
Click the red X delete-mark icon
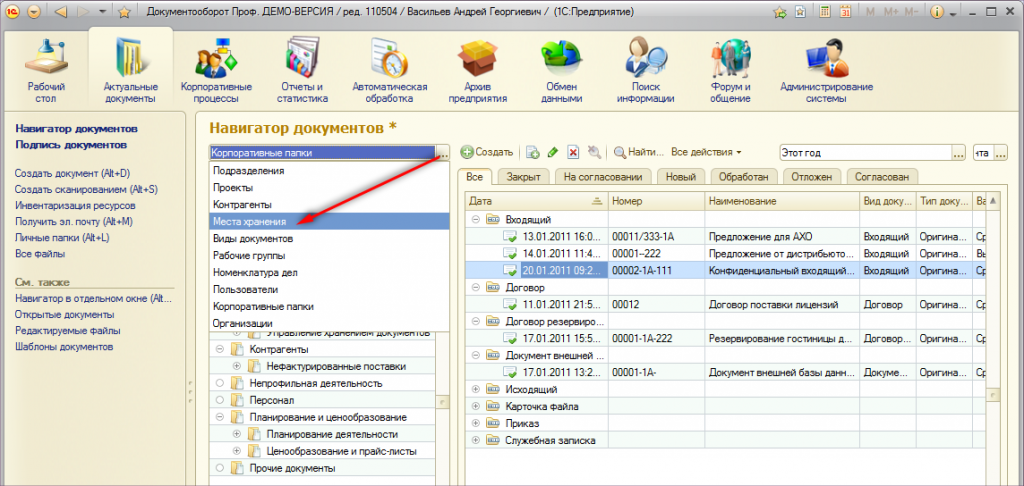click(x=573, y=153)
